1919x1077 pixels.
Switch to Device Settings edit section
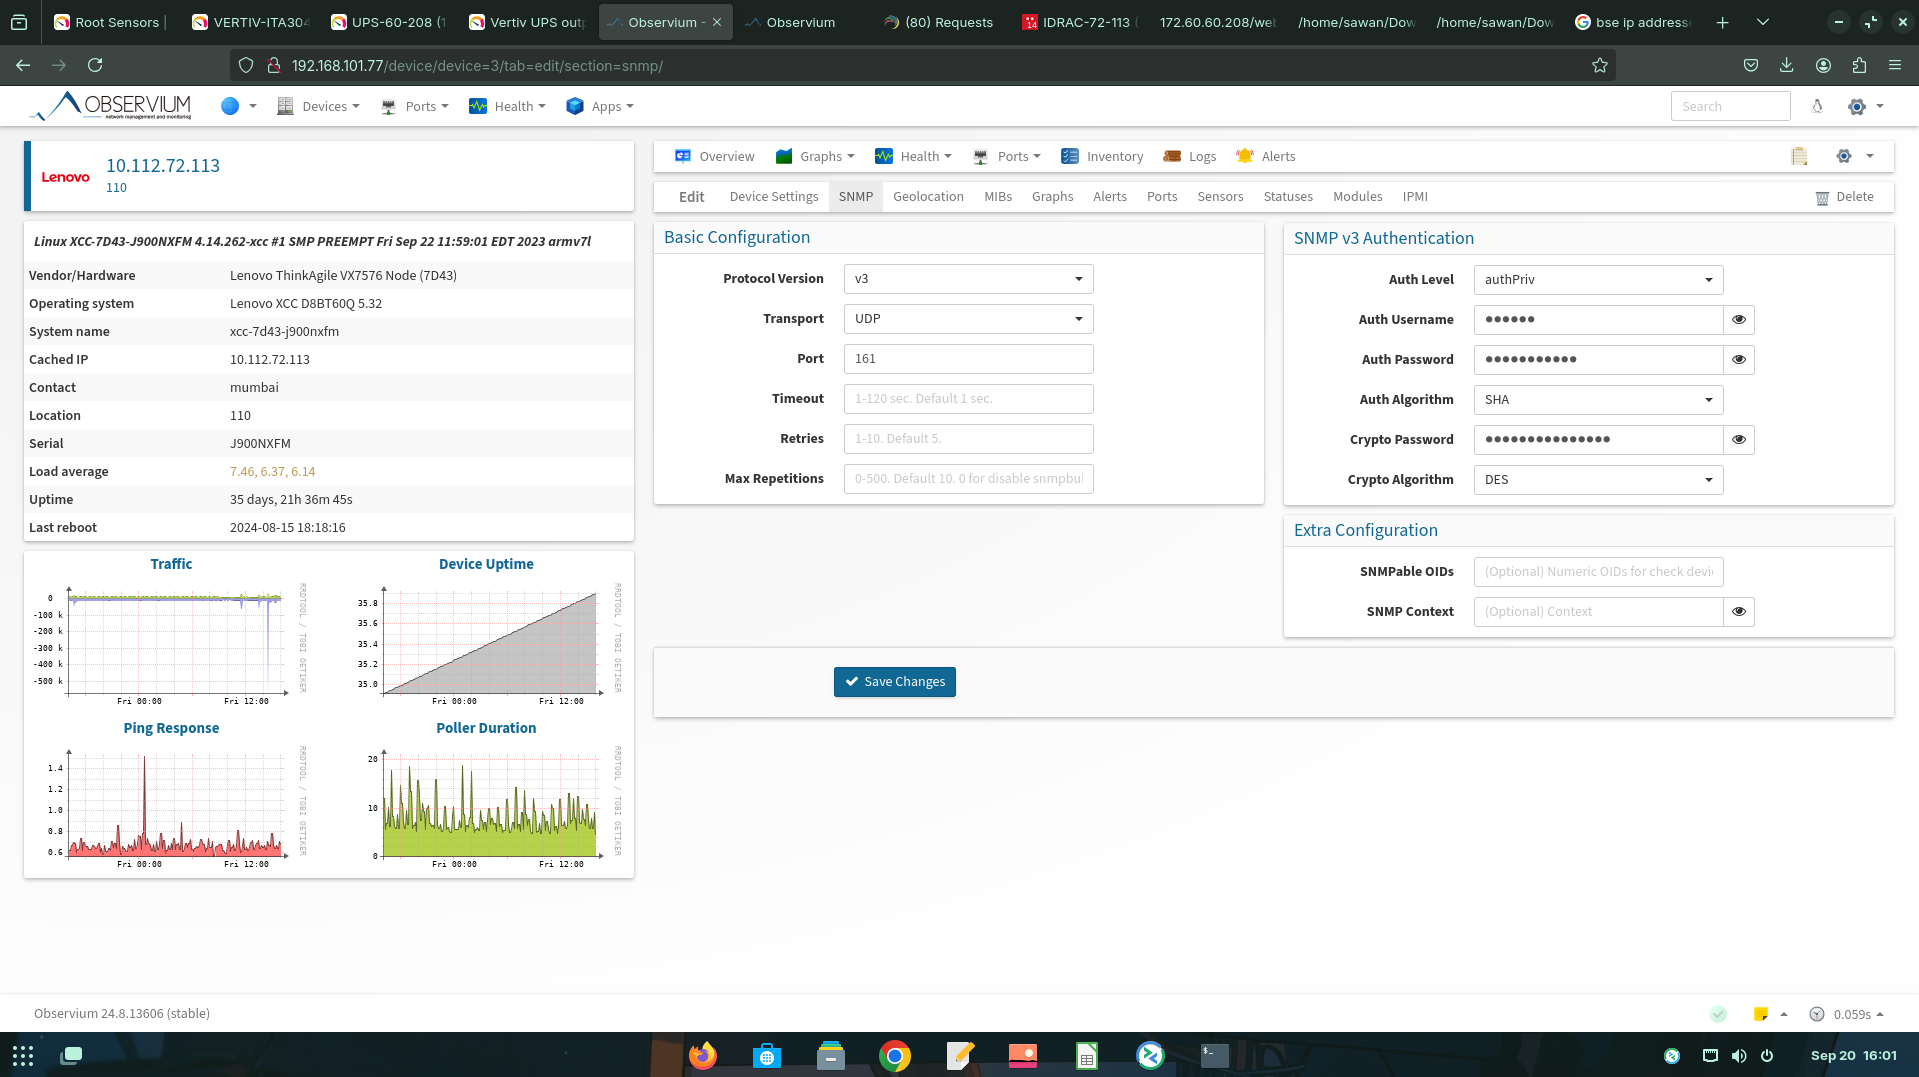(x=774, y=197)
